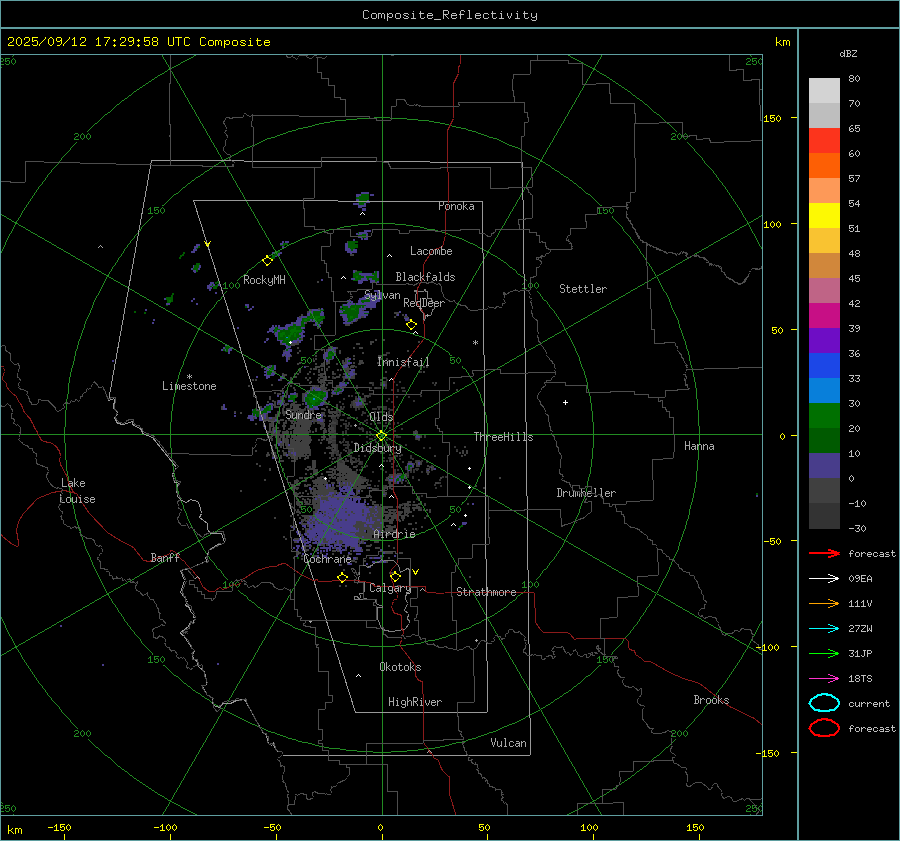Image resolution: width=900 pixels, height=841 pixels.
Task: Click the 'Didsbury' map label
Action: (377, 448)
